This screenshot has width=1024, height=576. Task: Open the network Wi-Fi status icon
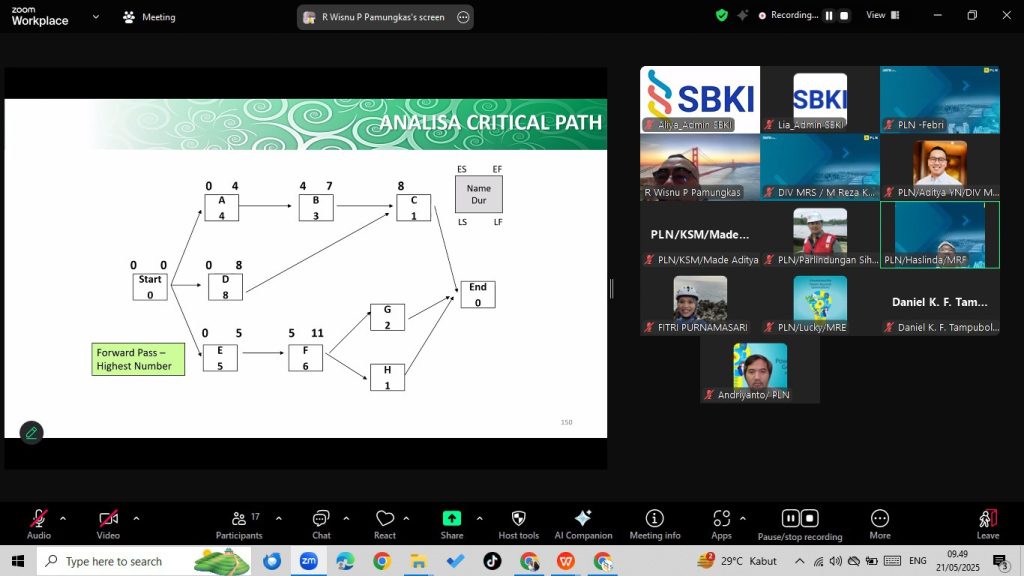coord(818,561)
